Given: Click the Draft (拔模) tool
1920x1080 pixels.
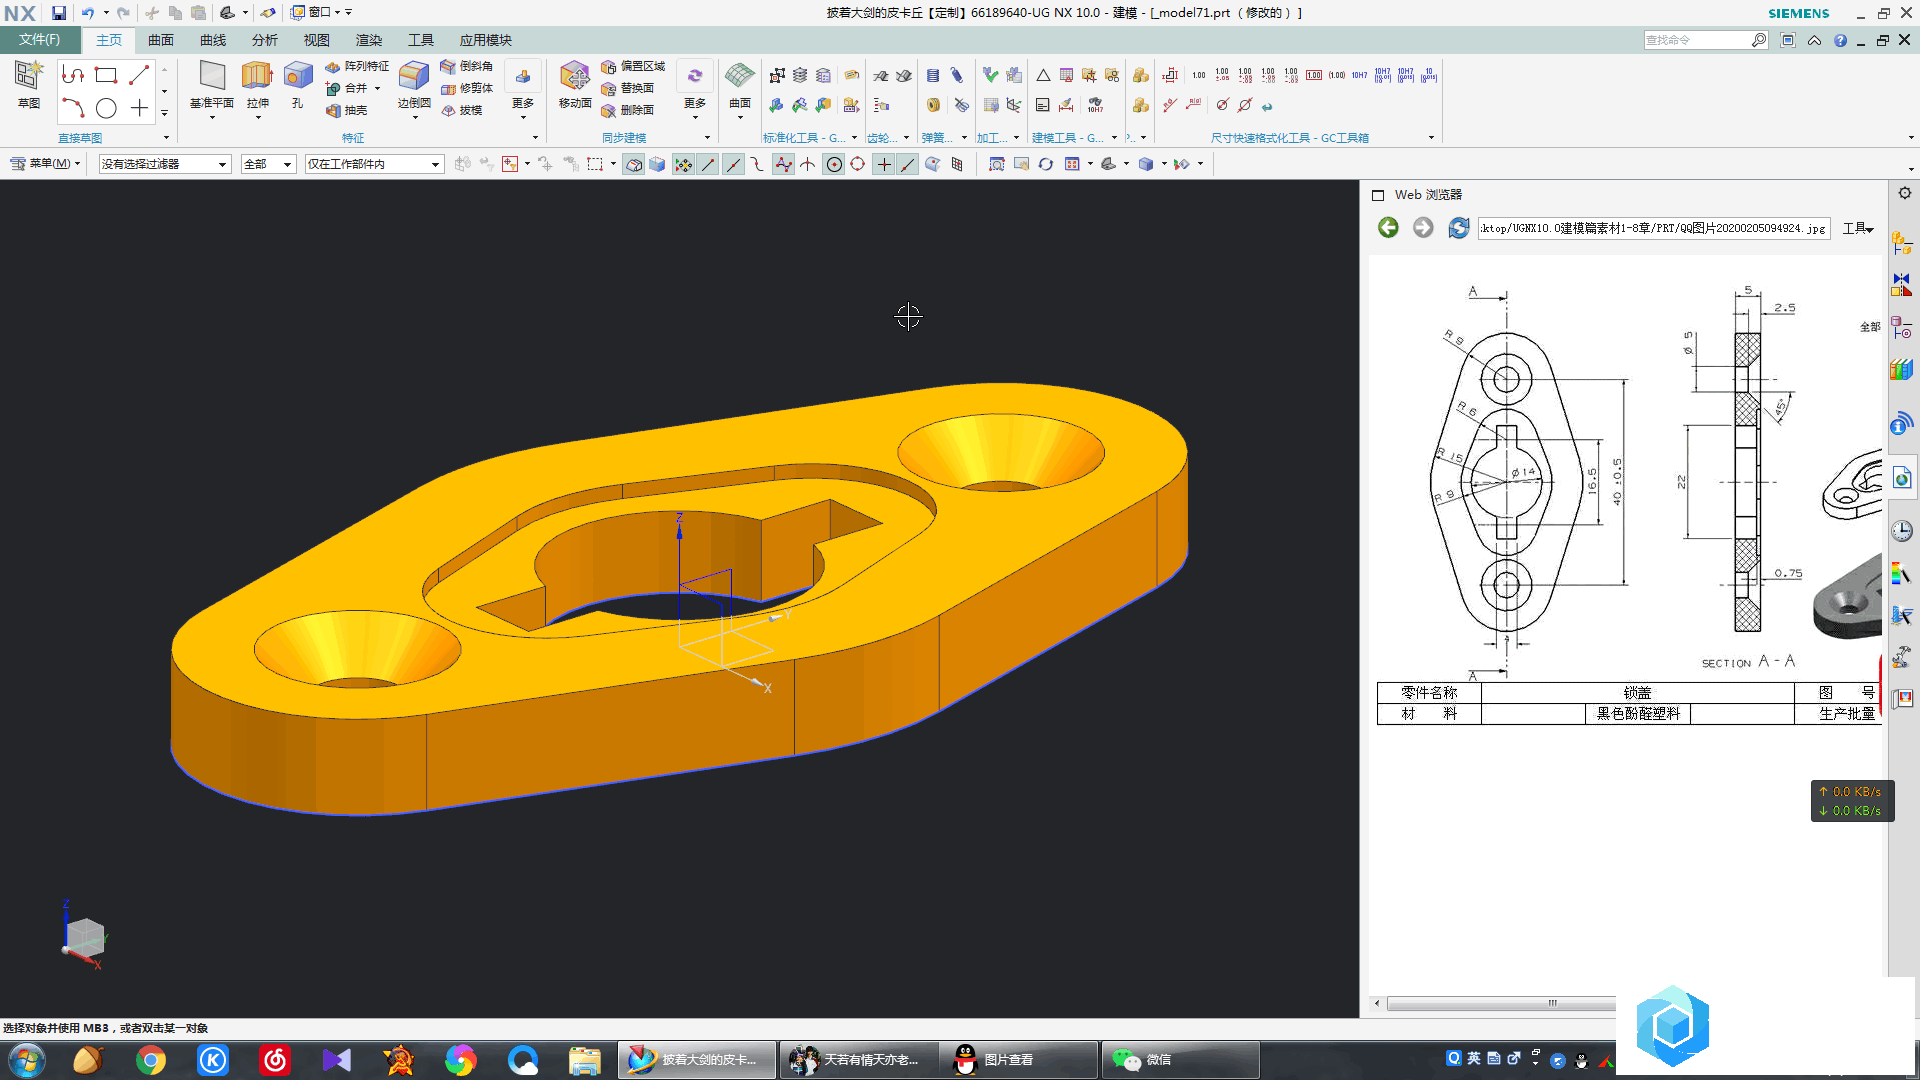Looking at the screenshot, I should point(462,110).
